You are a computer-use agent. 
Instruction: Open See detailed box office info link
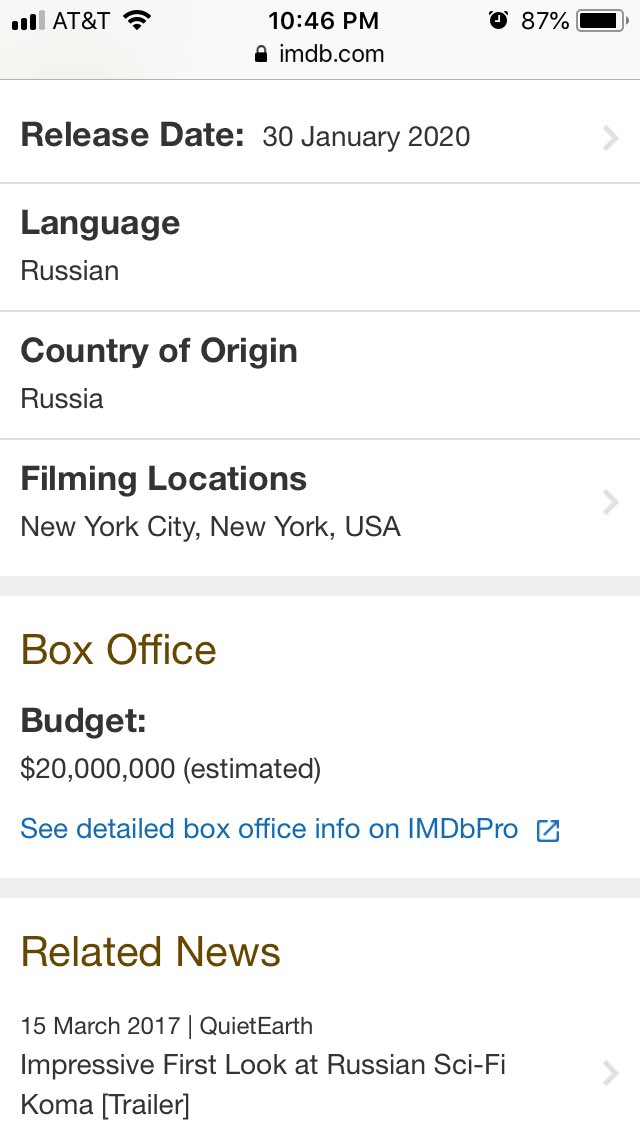click(x=269, y=829)
